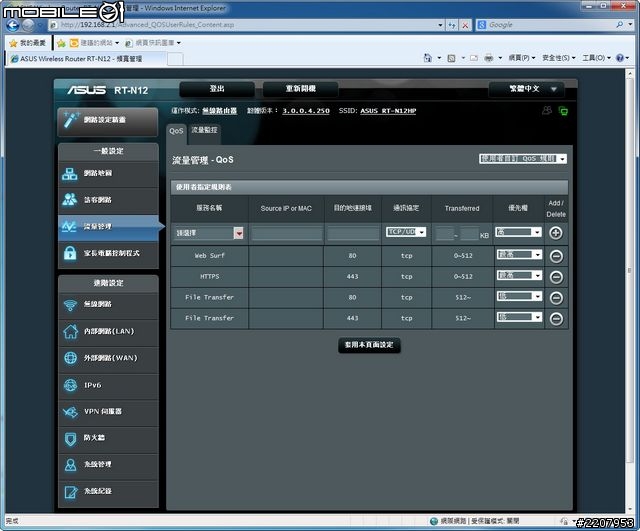Image resolution: width=640 pixels, height=531 pixels.
Task: Click the IE print toolbar icon
Action: pos(489,58)
